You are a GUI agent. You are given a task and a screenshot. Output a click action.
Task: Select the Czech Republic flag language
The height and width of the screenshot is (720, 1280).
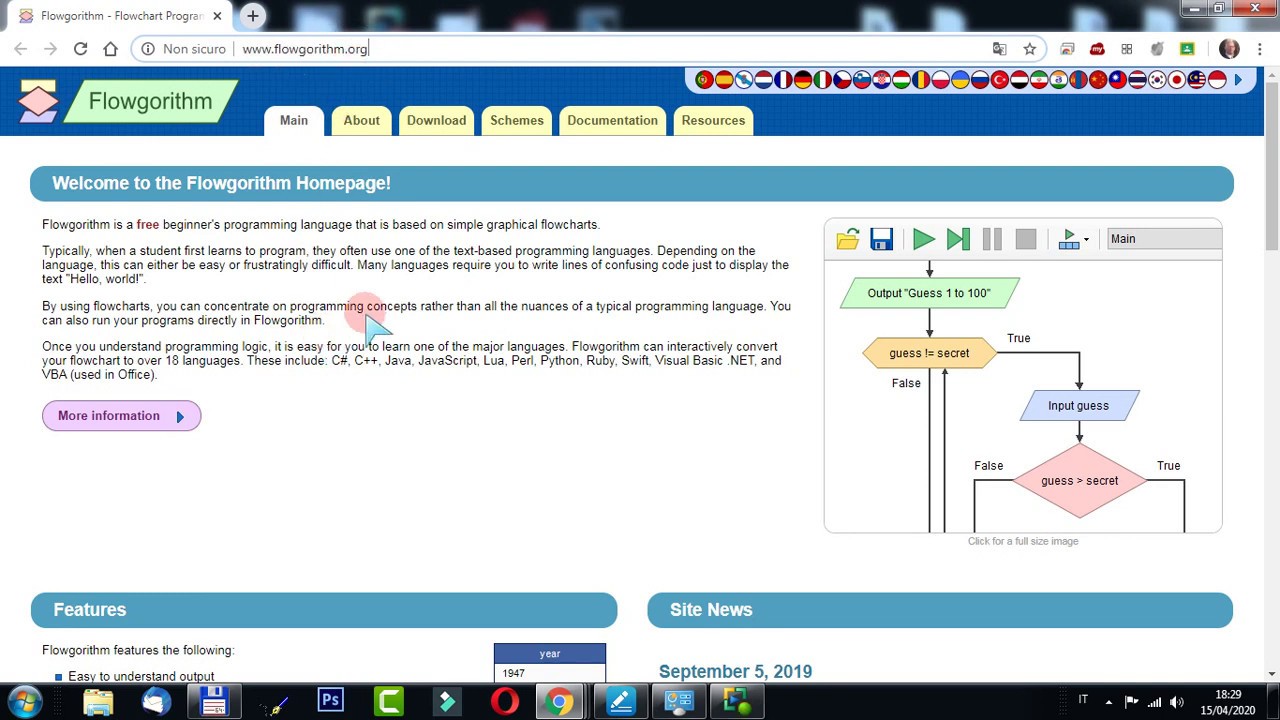(842, 80)
